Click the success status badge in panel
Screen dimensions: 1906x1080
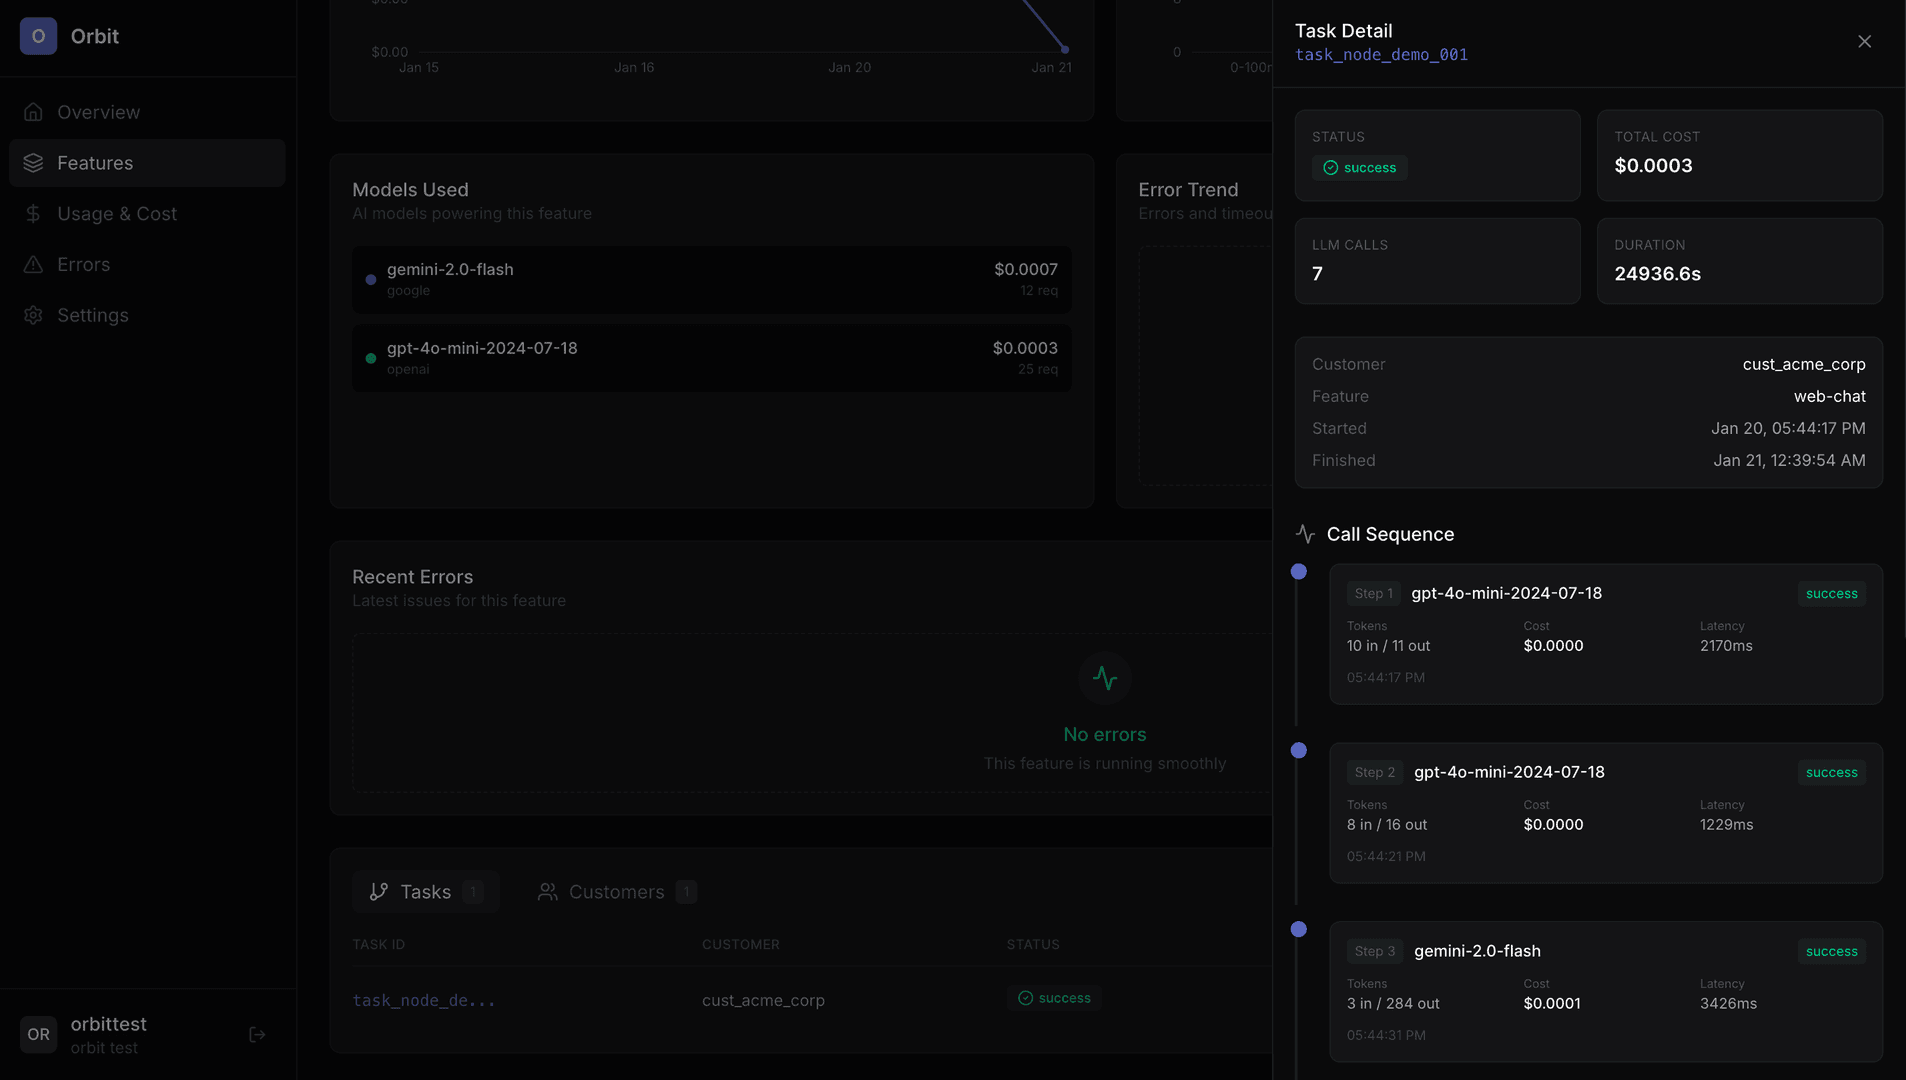[1359, 168]
